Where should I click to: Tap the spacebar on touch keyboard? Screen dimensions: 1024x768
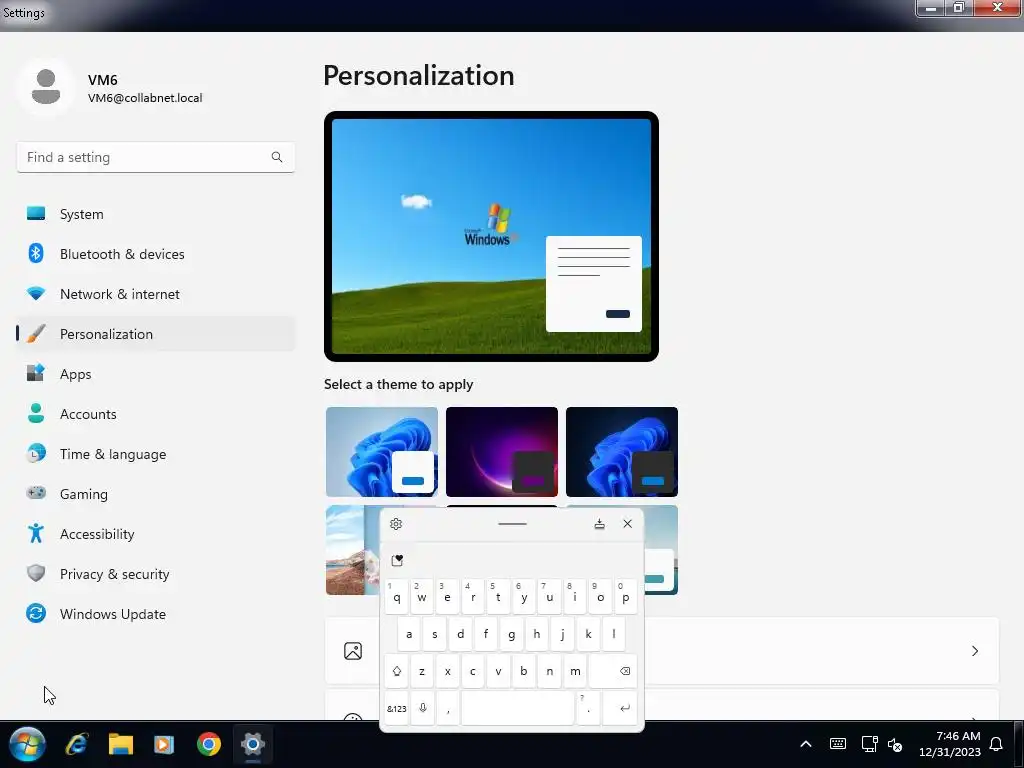point(518,709)
